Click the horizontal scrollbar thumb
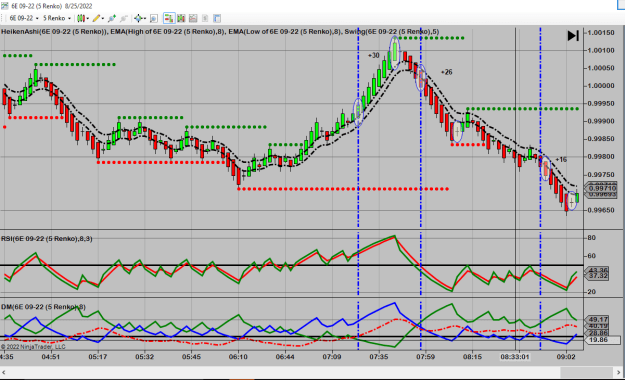Image resolution: width=625 pixels, height=380 pixels. click(x=586, y=372)
